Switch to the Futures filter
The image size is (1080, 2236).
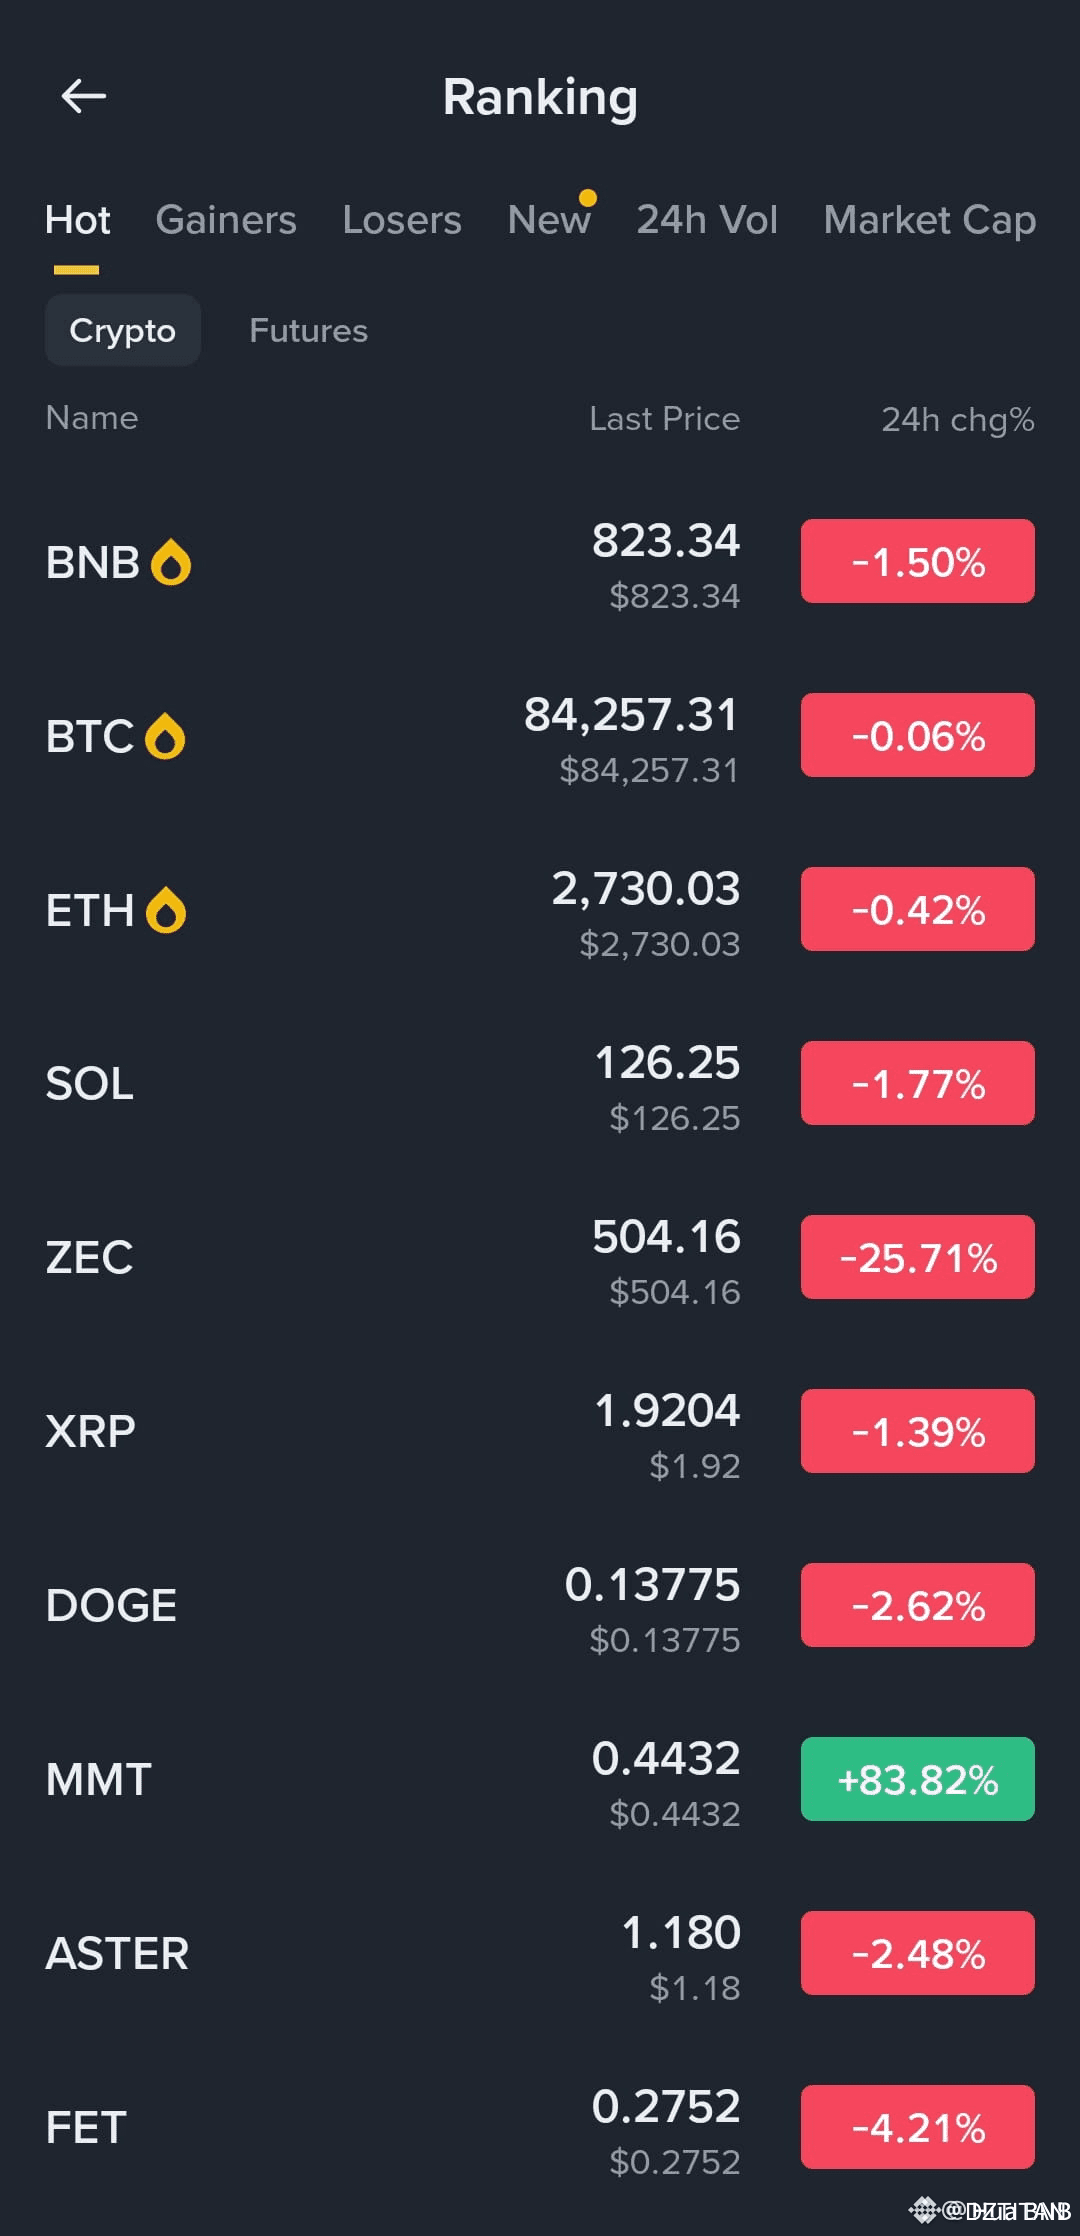pos(308,330)
